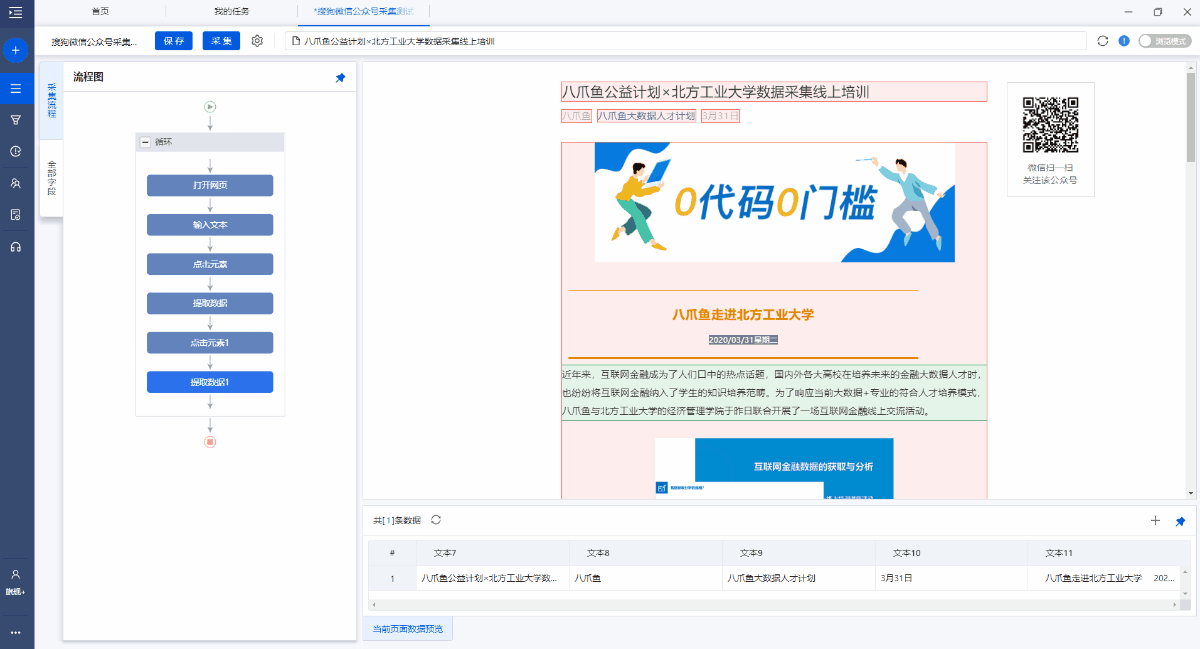Screen dimensions: 1200x649
Task: Open the 全部字段 vertical tab
Action: tap(51, 177)
